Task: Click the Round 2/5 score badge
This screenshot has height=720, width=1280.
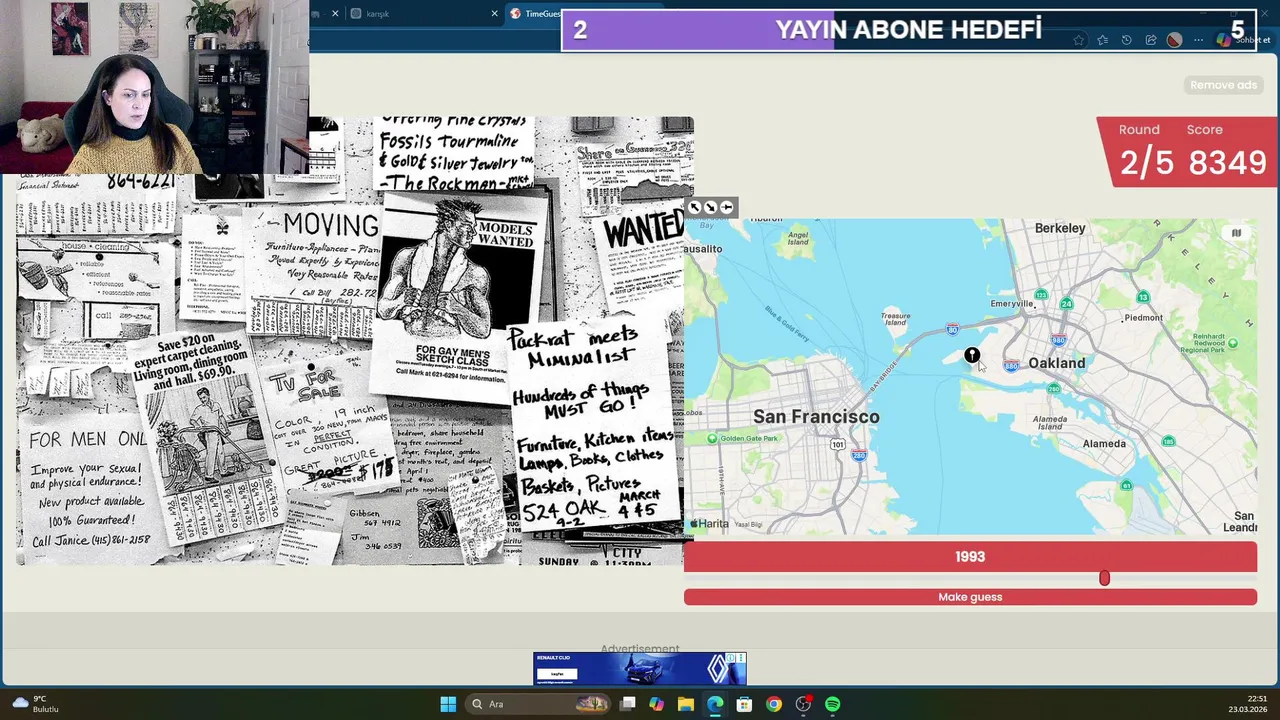Action: point(1188,152)
